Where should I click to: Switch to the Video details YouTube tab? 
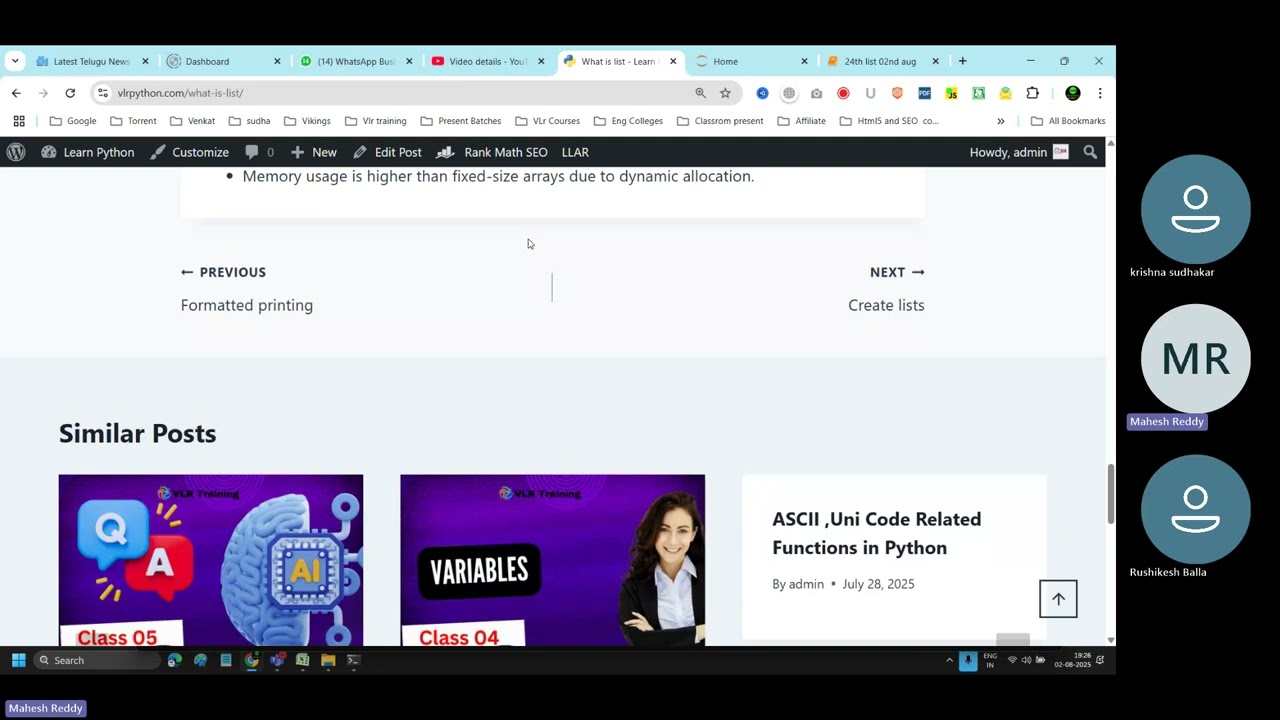click(x=487, y=61)
